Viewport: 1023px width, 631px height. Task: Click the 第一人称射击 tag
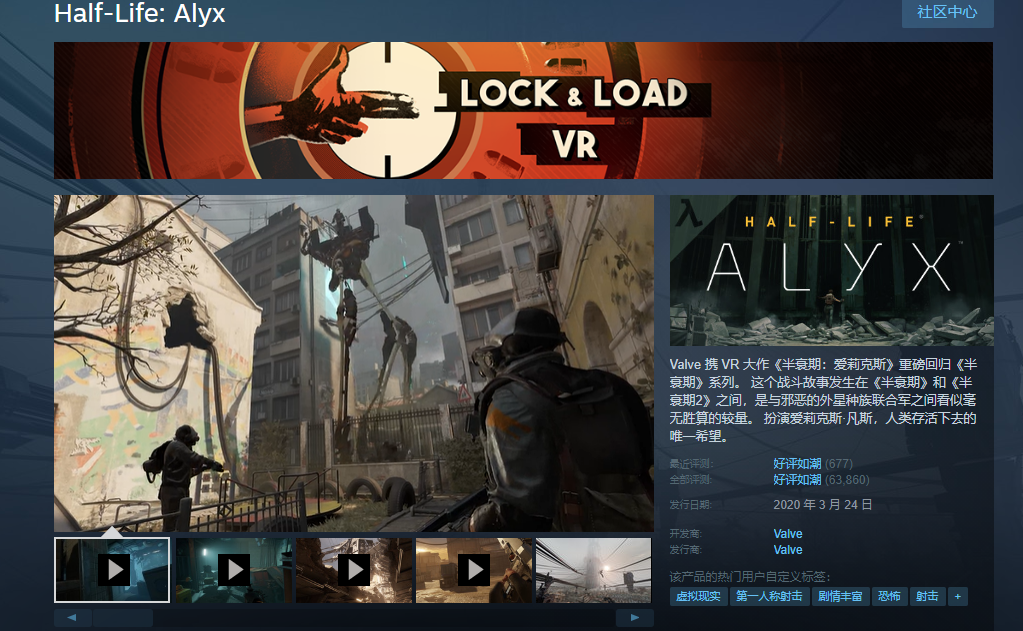coord(769,596)
